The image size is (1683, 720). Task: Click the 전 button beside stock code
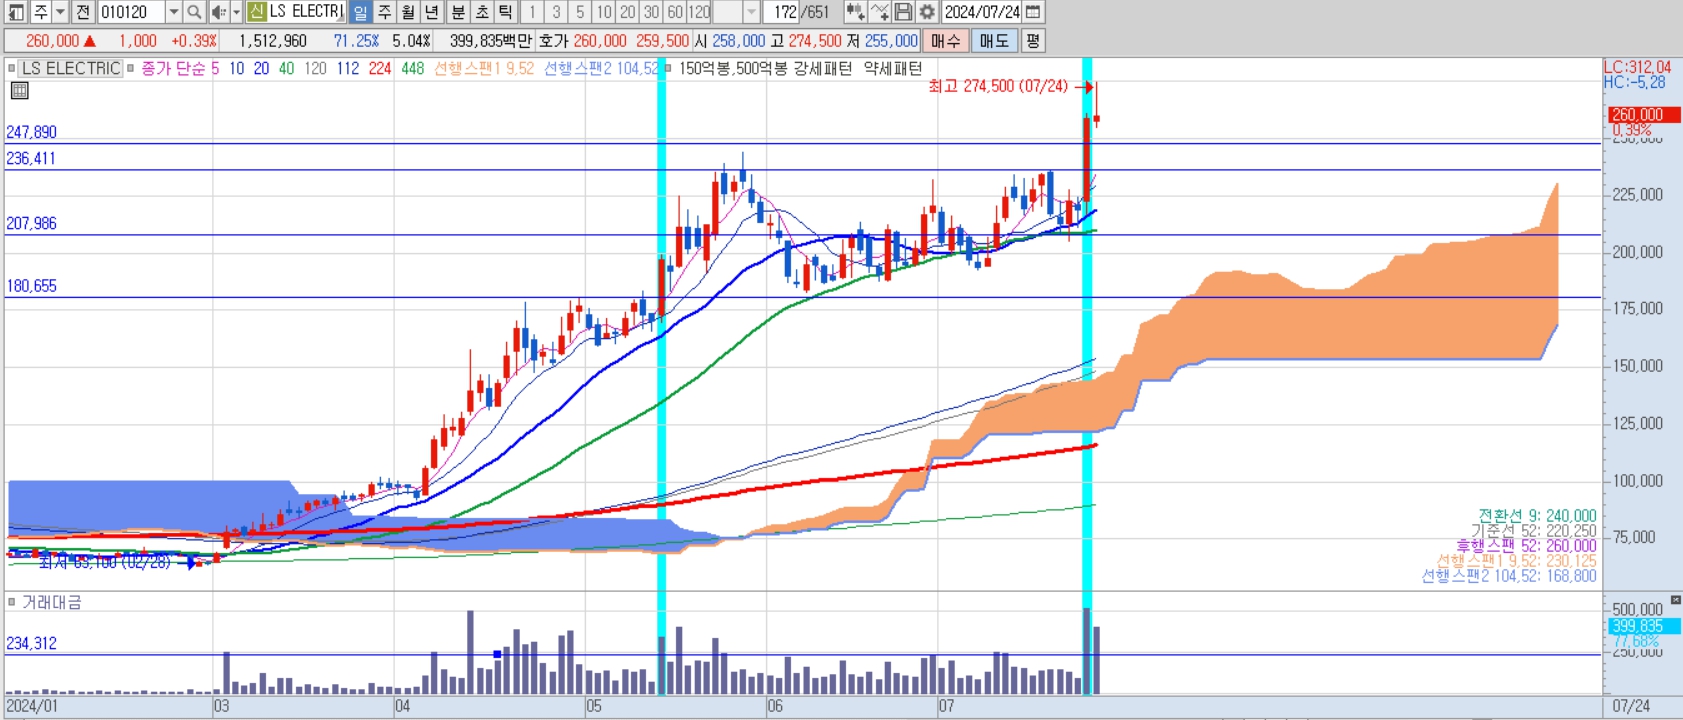[83, 12]
